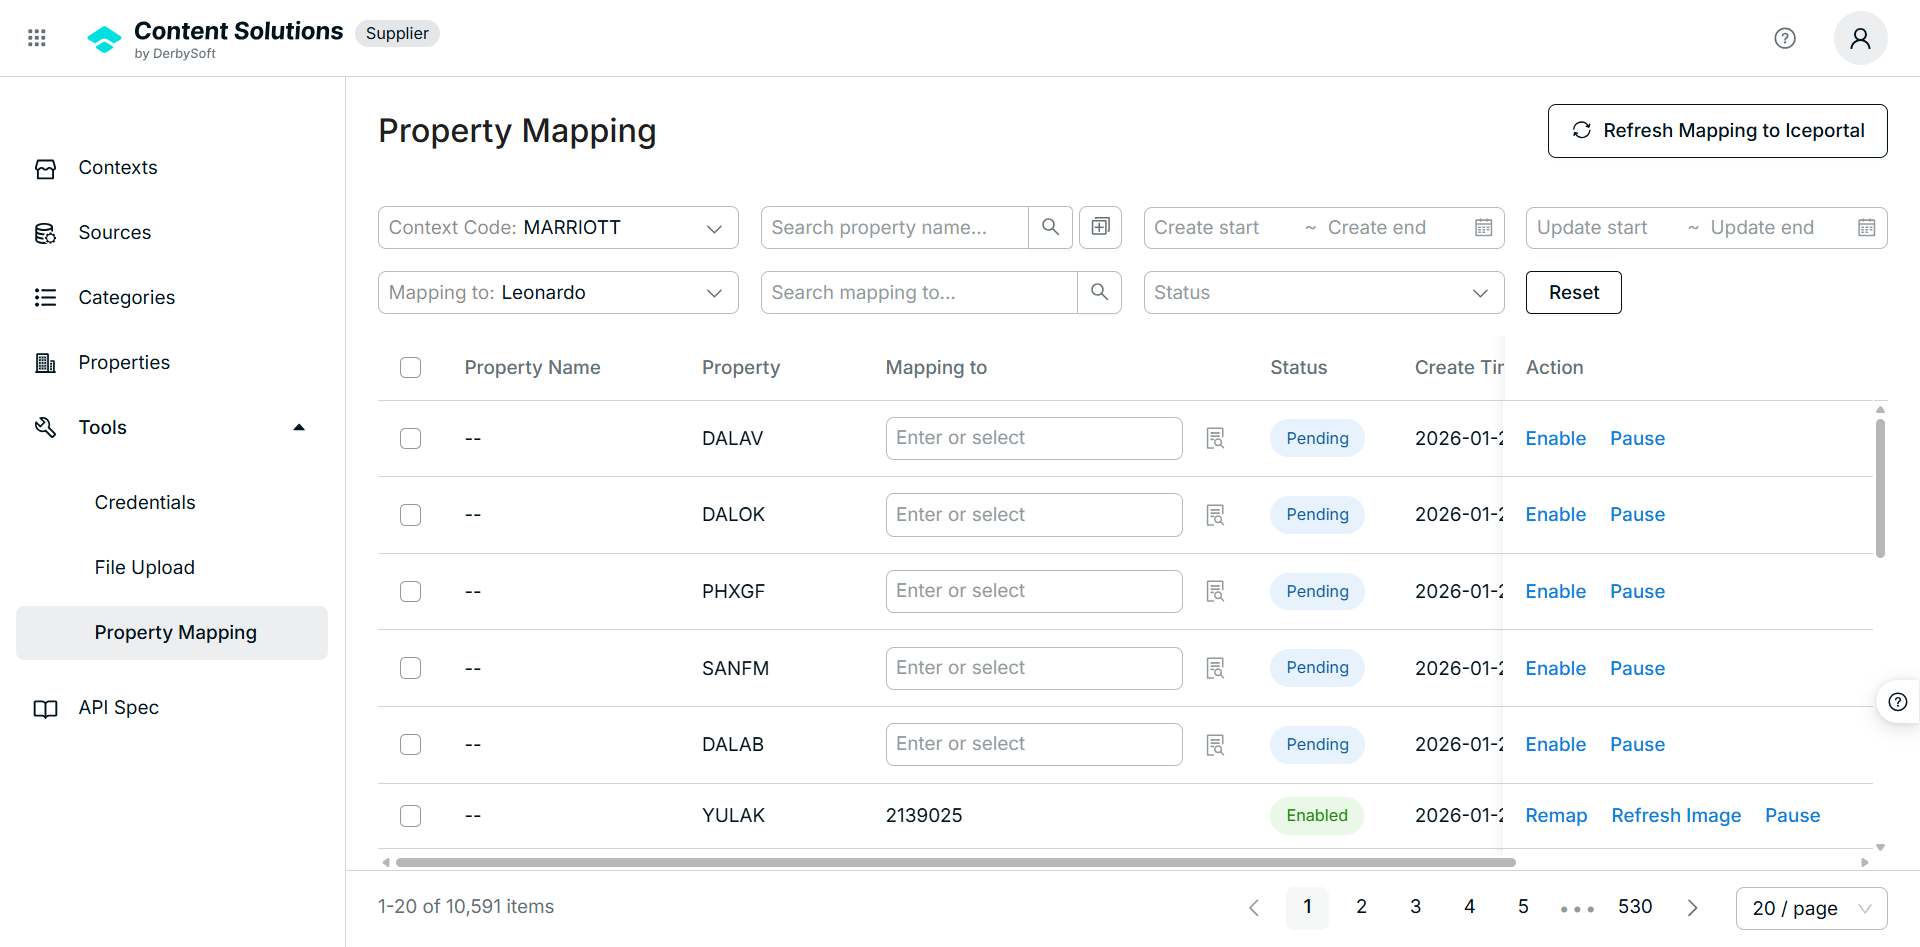Click the lookup icon in DALAB row
This screenshot has width=1920, height=947.
point(1215,745)
